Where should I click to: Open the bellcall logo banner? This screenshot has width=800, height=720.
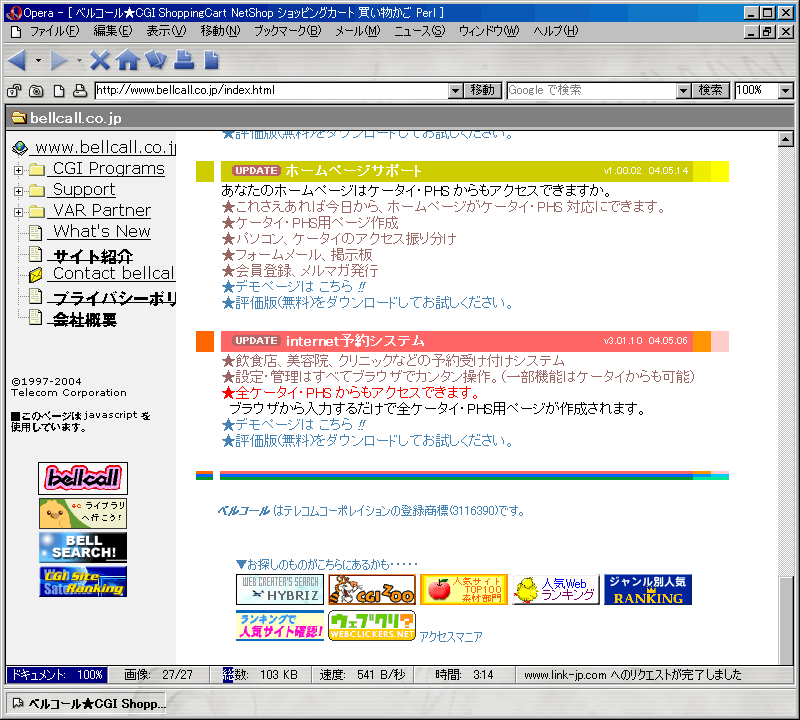pyautogui.click(x=83, y=478)
